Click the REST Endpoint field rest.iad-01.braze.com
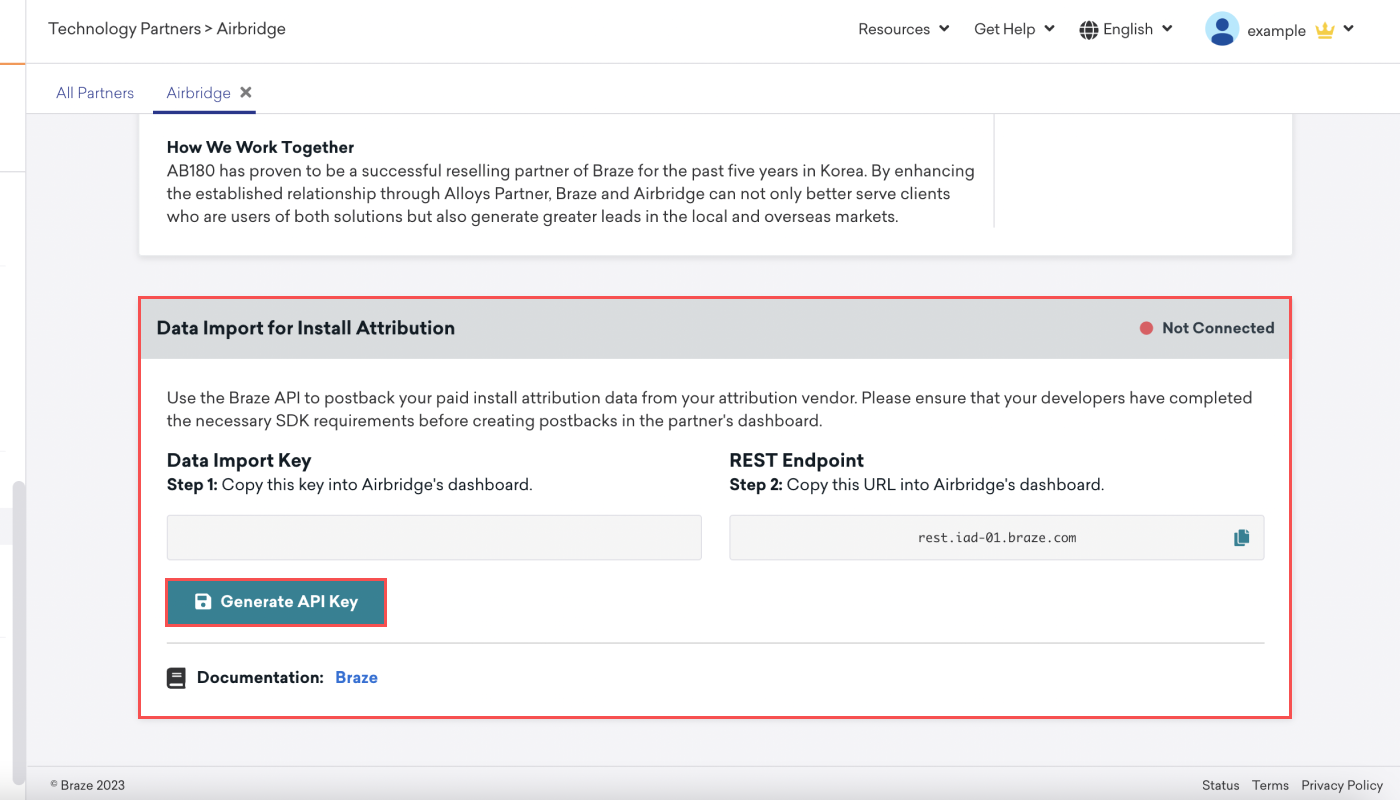The height and width of the screenshot is (800, 1400). click(x=997, y=538)
